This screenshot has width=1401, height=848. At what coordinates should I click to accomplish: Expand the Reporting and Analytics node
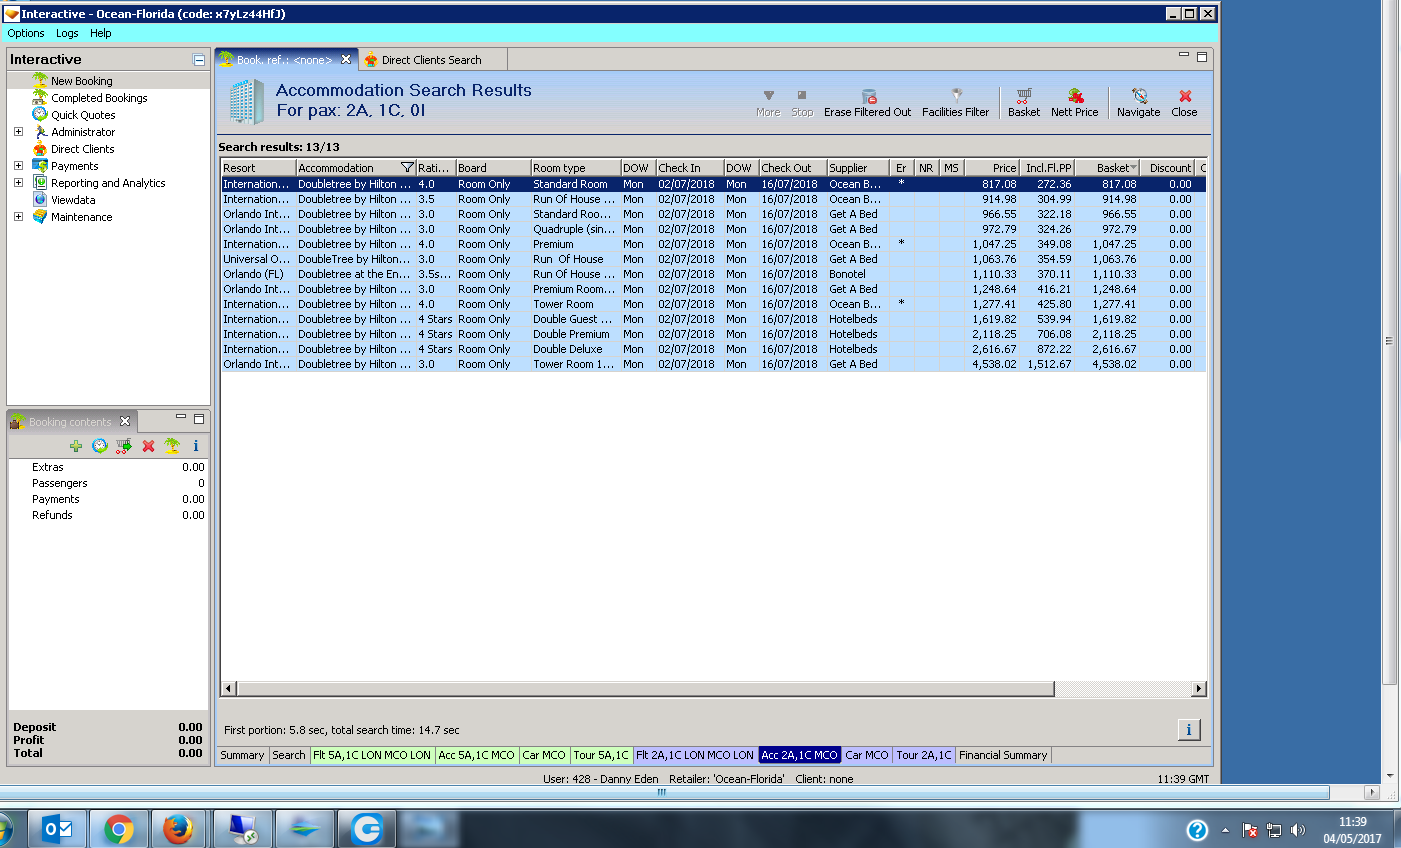click(x=18, y=183)
